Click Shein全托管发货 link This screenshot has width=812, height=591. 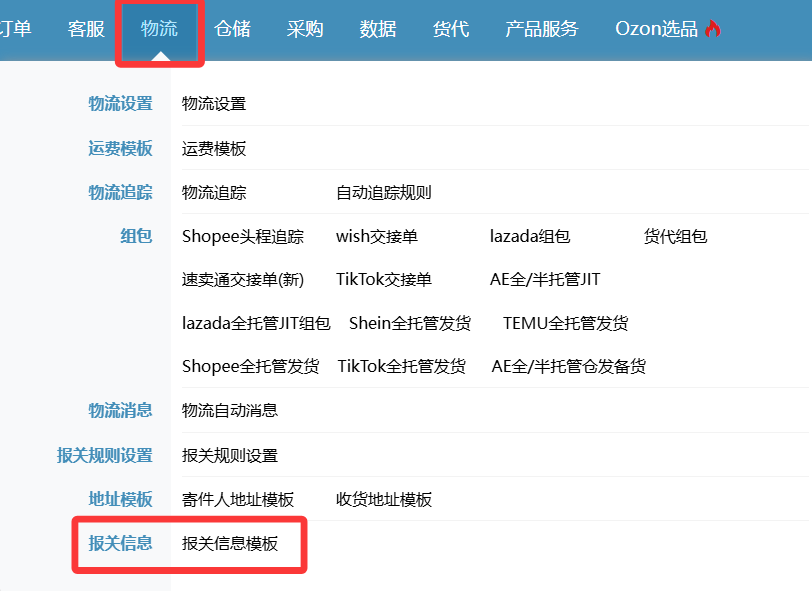click(410, 323)
